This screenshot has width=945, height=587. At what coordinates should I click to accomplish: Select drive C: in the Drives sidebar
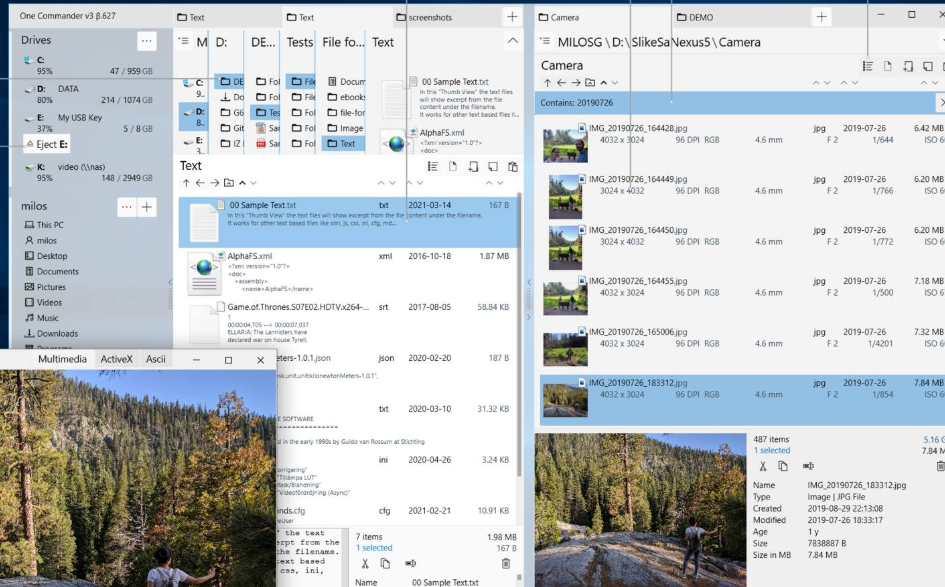click(x=88, y=65)
